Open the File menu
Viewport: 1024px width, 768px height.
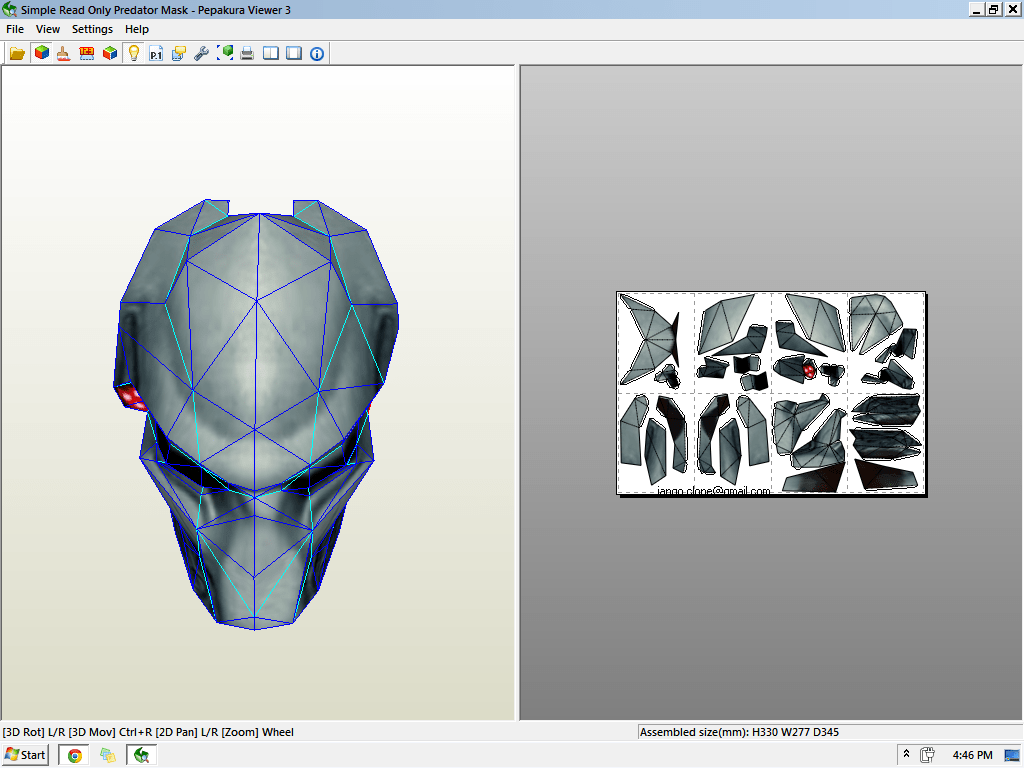click(15, 29)
